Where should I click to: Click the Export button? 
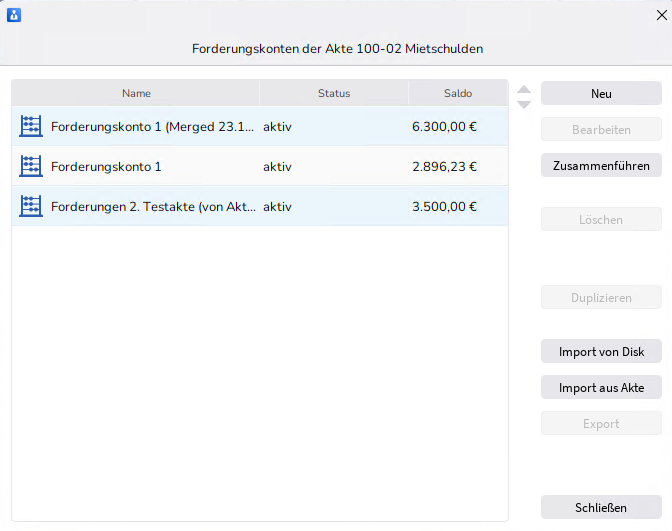click(x=601, y=423)
